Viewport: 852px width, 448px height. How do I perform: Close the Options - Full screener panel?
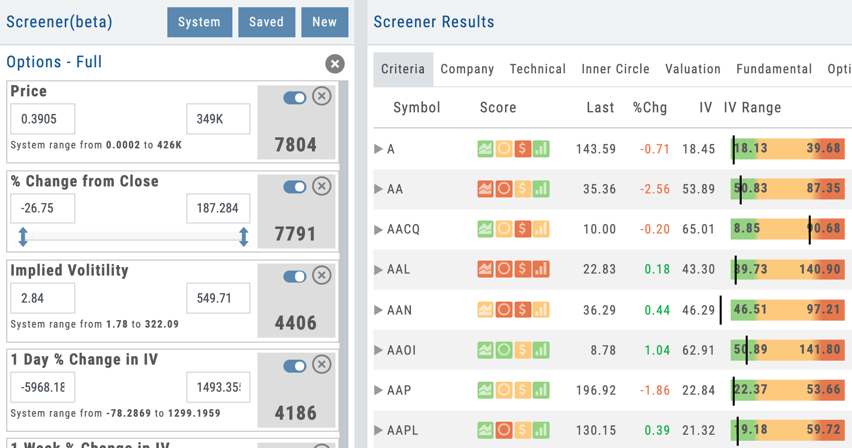[x=335, y=64]
